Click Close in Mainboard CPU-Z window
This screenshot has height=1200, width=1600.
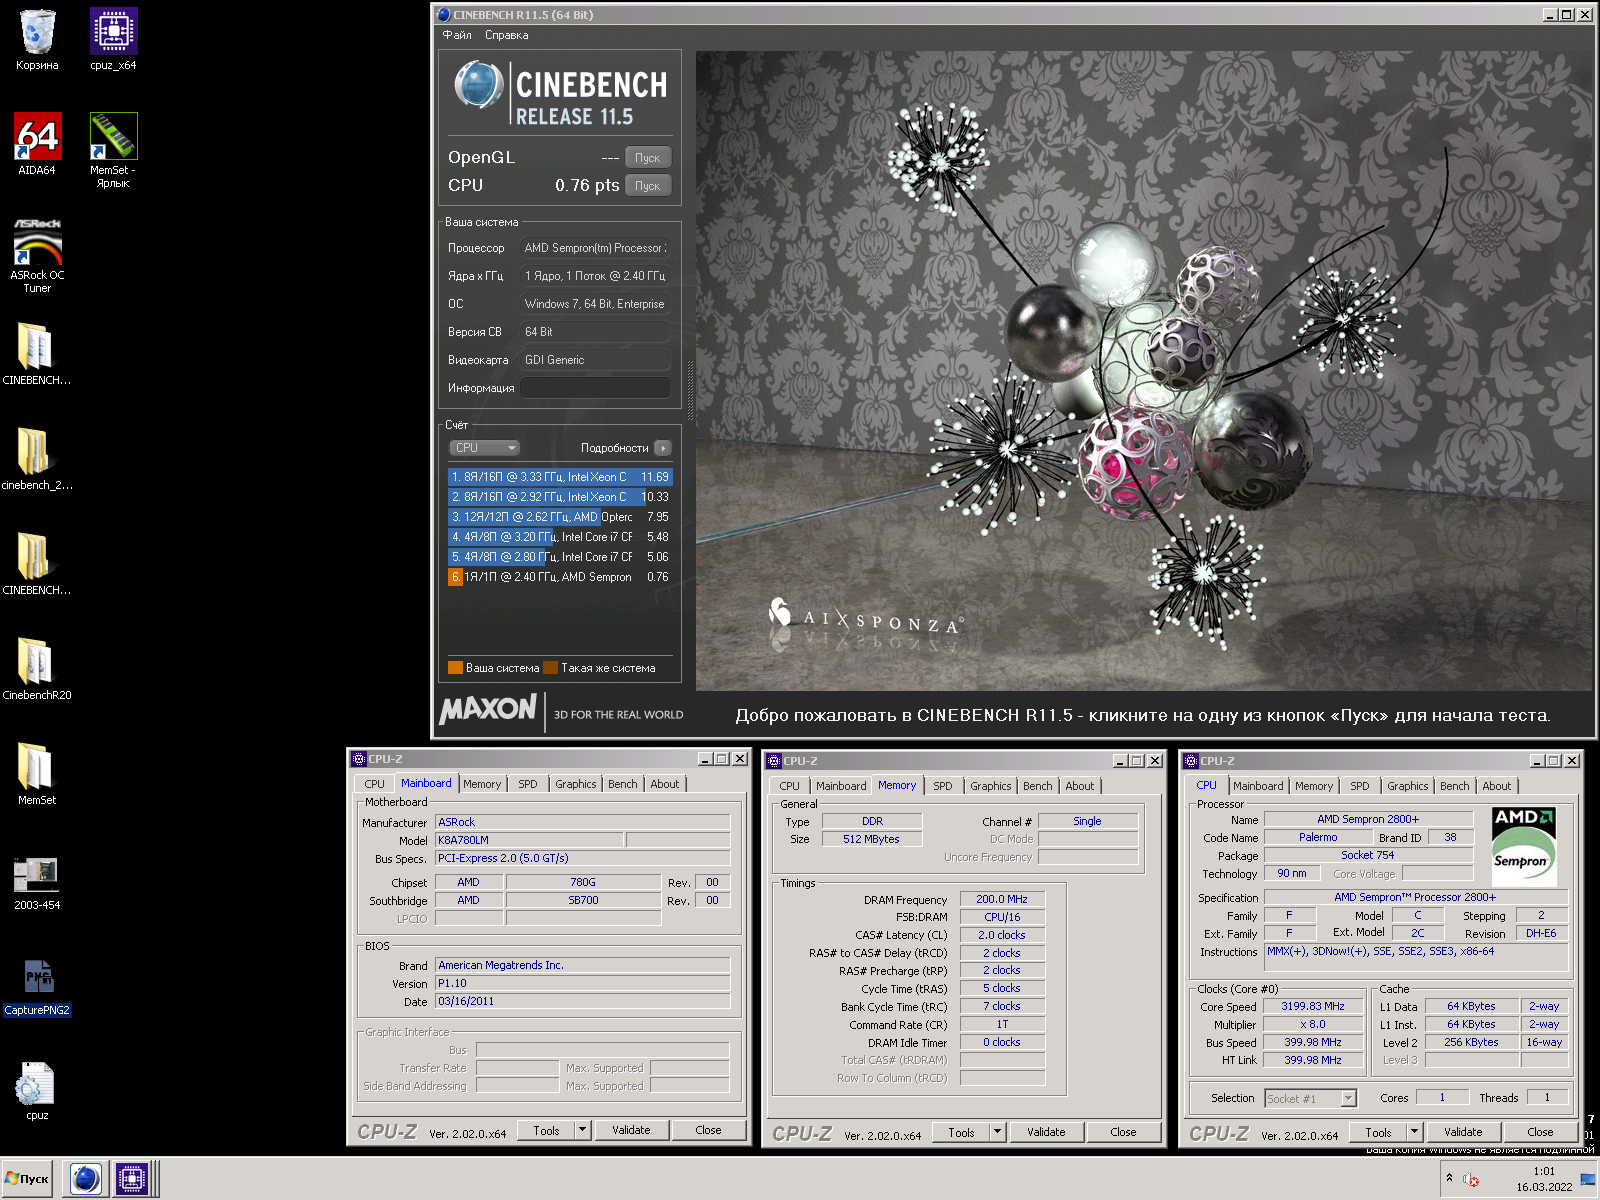tap(708, 1131)
